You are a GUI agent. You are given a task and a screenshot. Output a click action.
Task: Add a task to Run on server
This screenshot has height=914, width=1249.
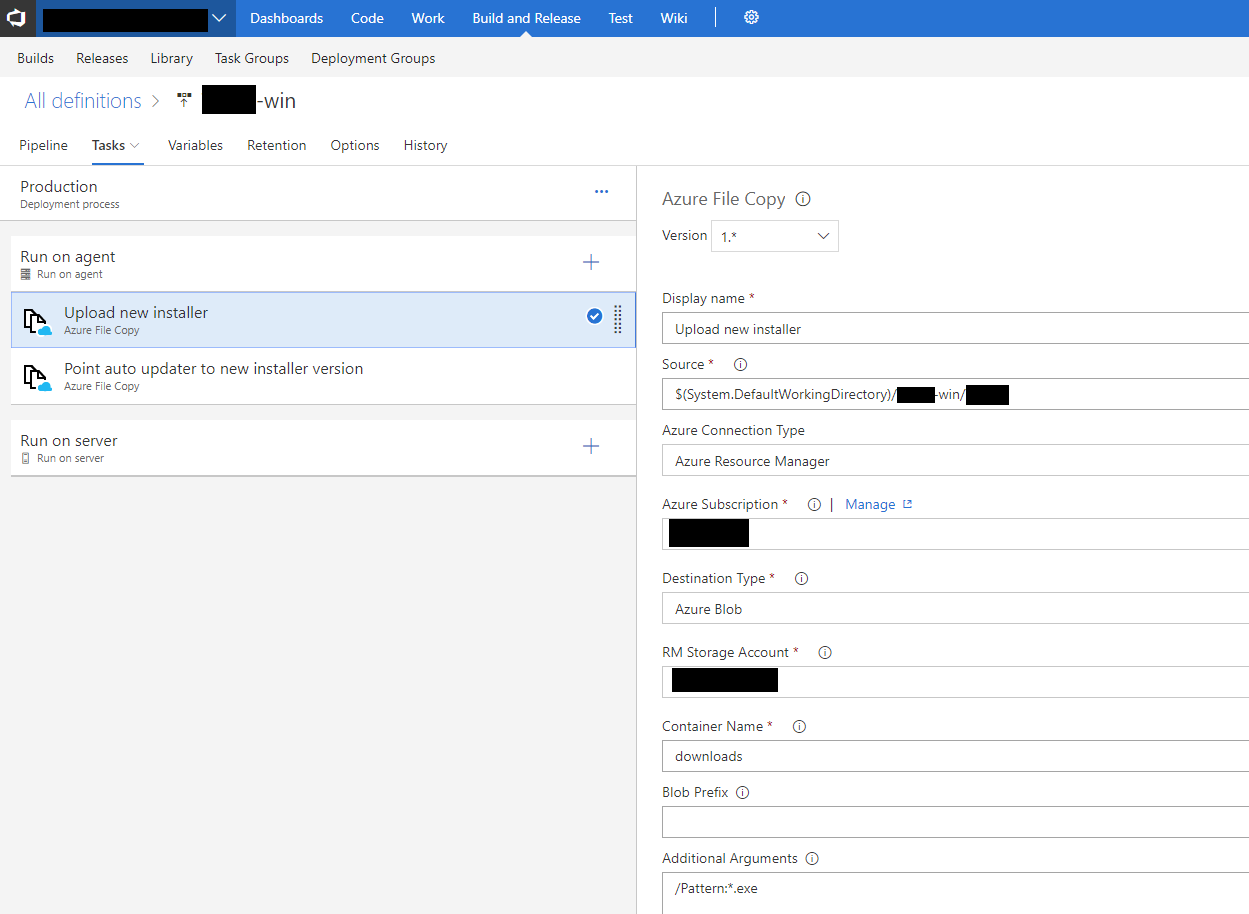pos(591,446)
